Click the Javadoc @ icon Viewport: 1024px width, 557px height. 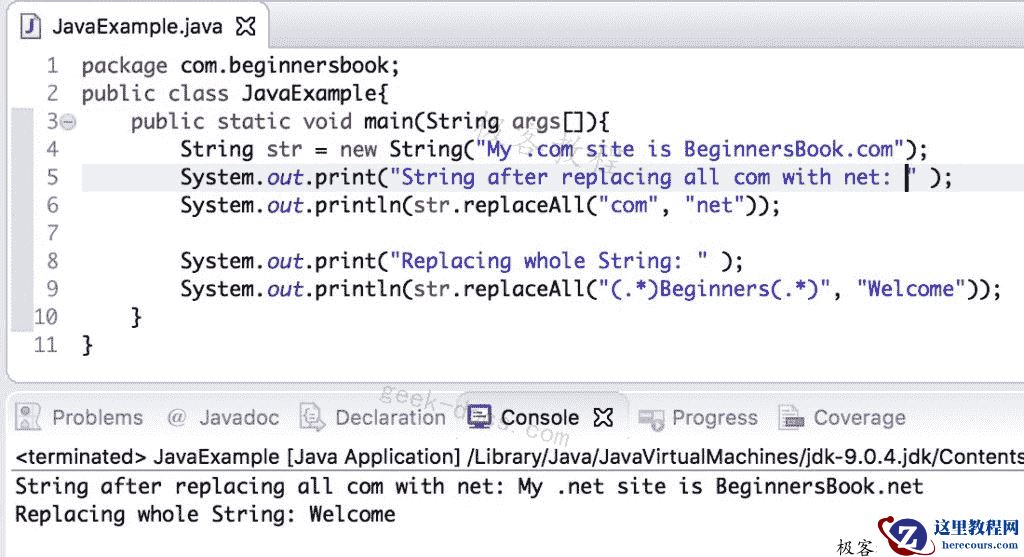176,417
